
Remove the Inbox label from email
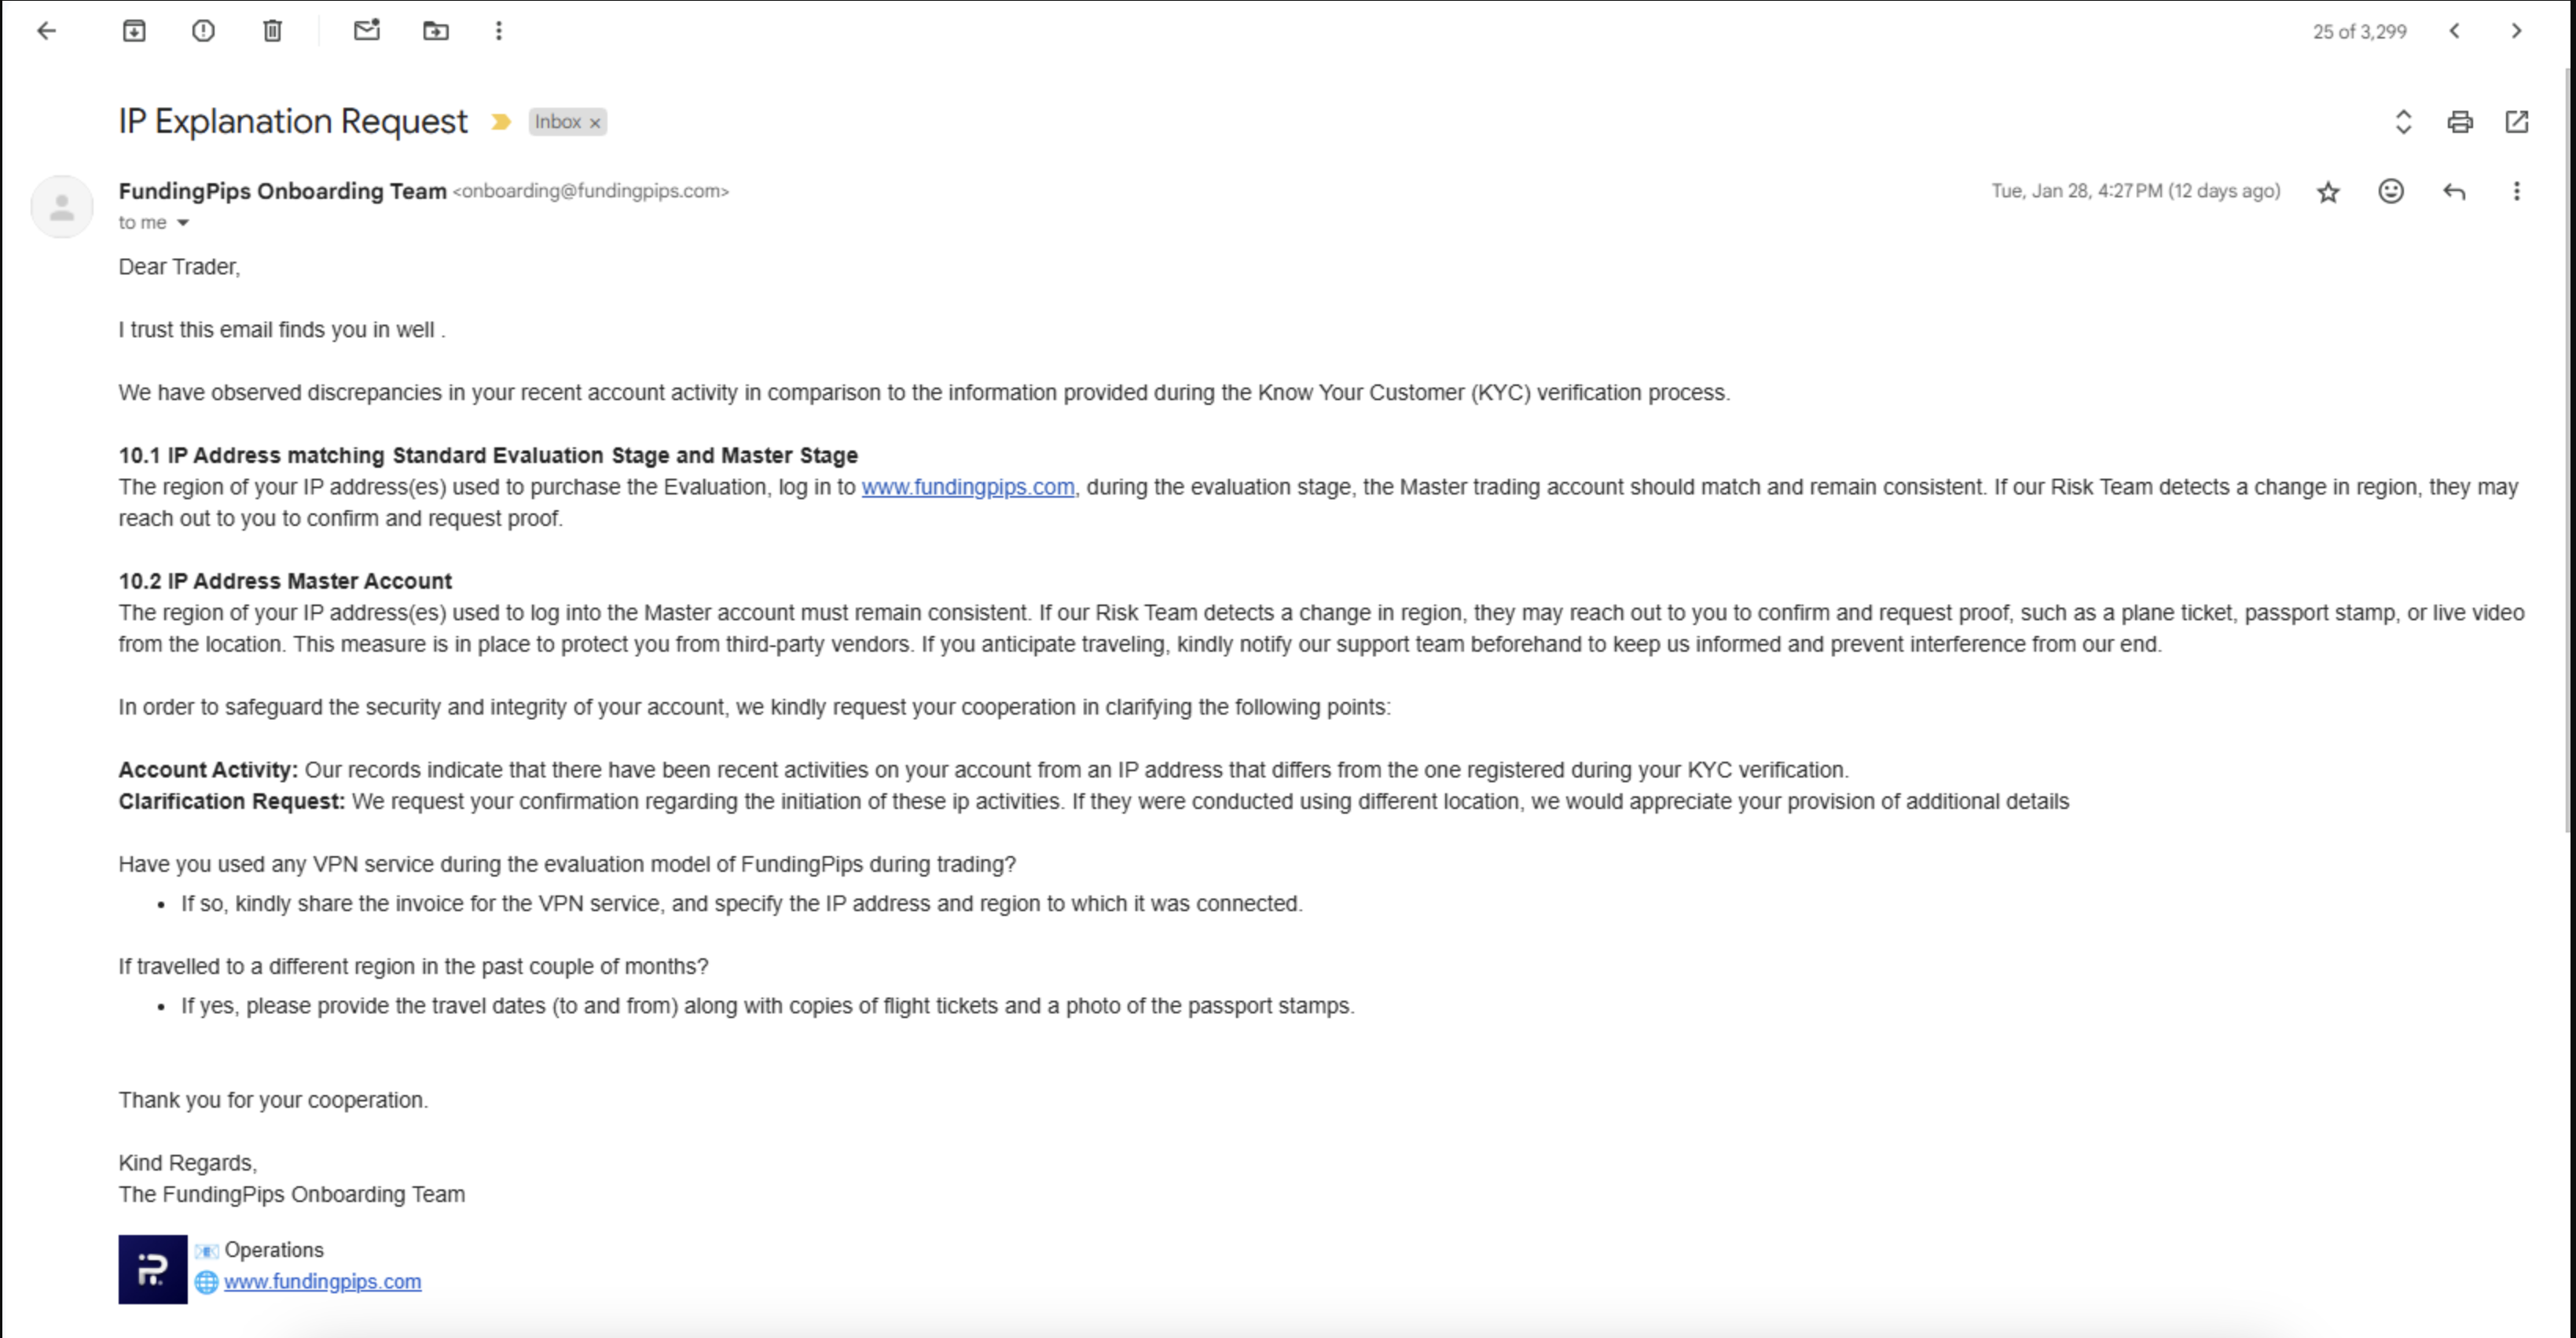coord(595,123)
